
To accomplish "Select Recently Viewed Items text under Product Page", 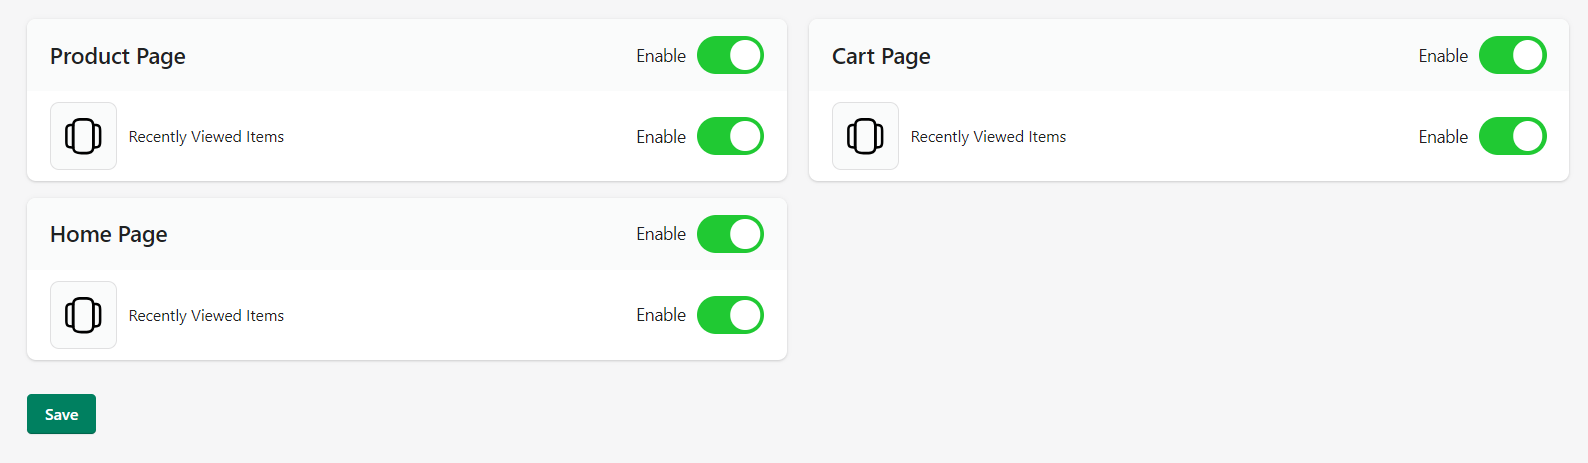I will (x=206, y=137).
